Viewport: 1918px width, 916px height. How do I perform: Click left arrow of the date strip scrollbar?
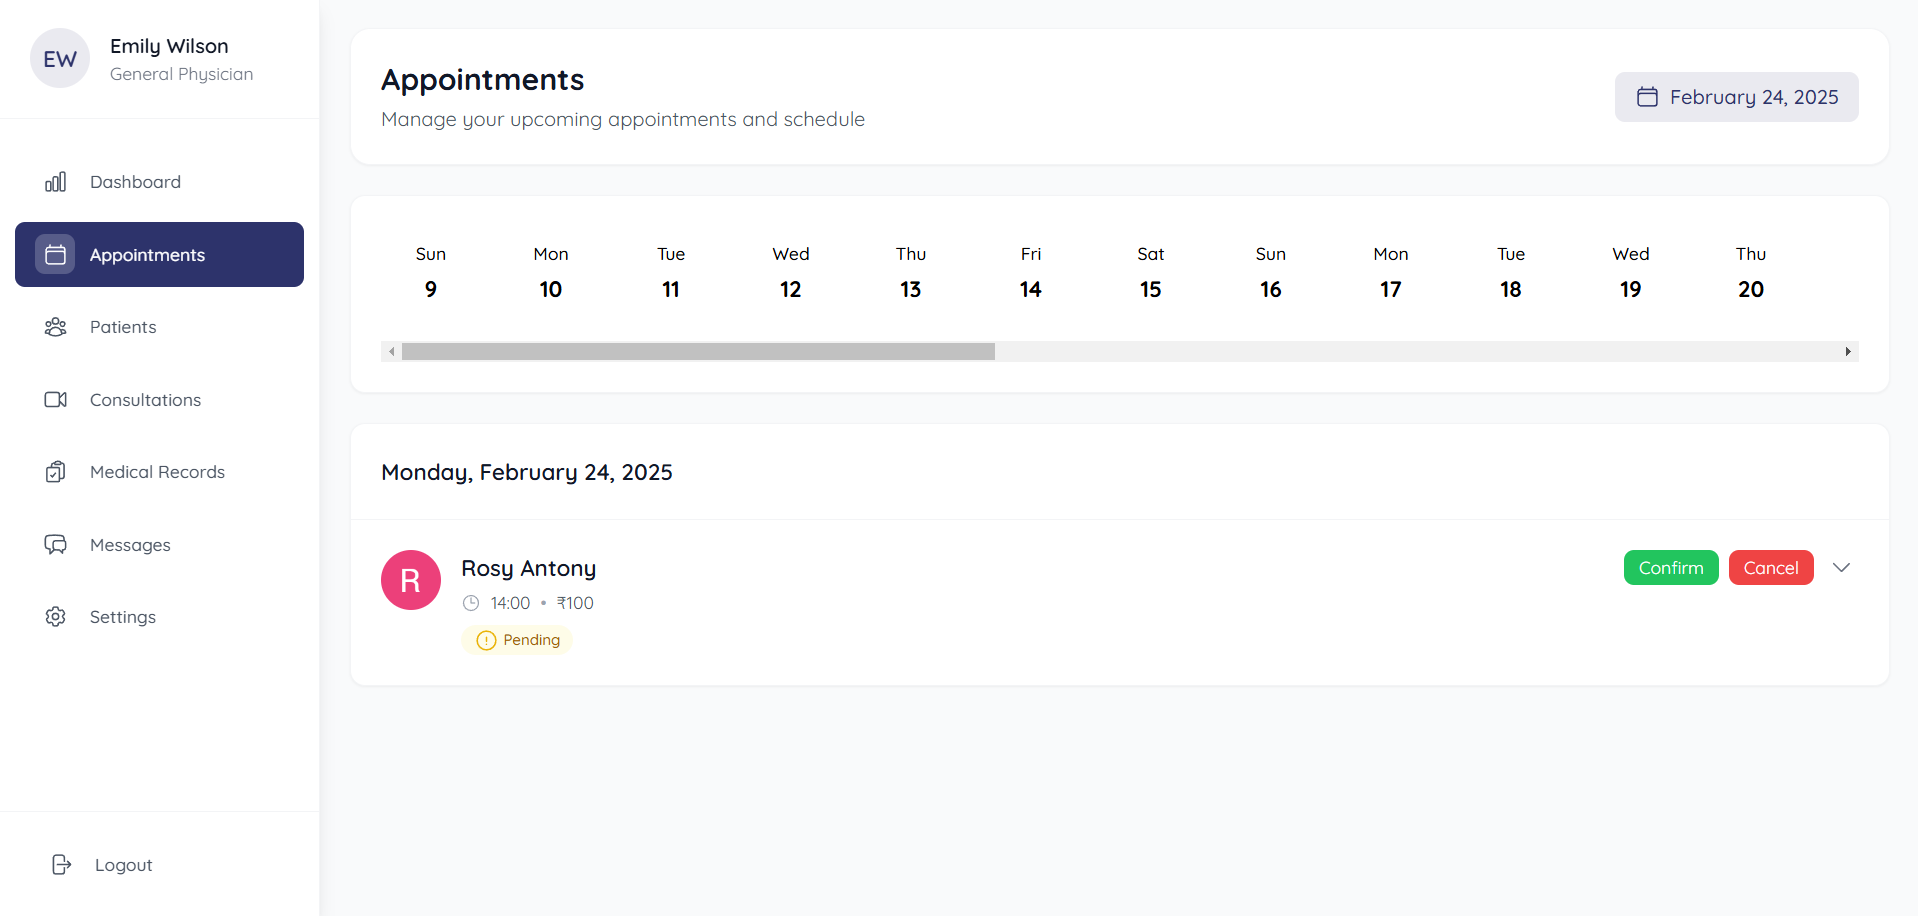coord(392,352)
